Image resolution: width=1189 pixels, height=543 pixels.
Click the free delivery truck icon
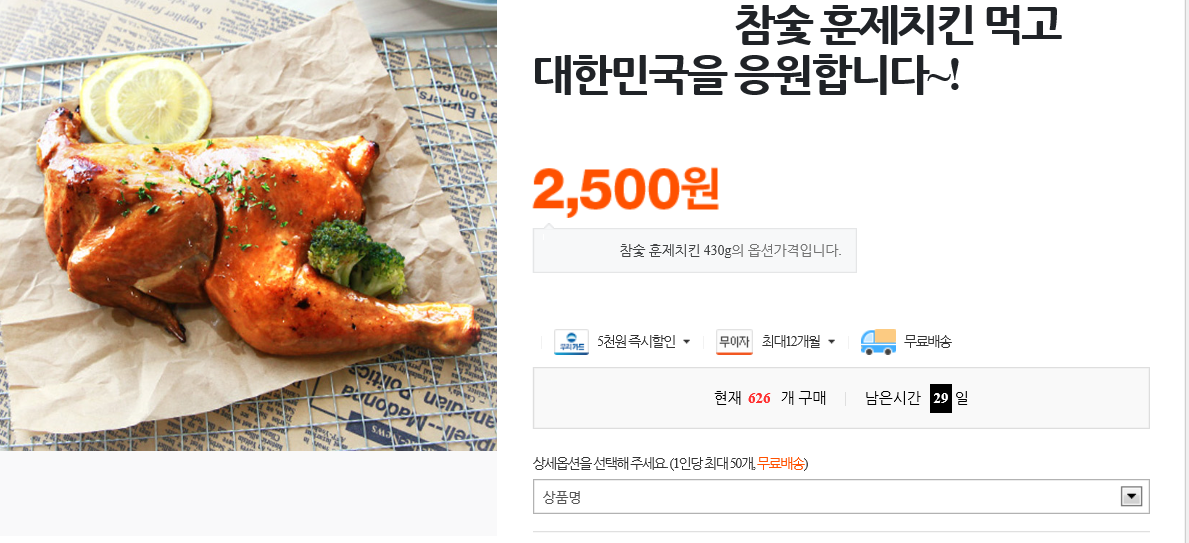tap(878, 342)
